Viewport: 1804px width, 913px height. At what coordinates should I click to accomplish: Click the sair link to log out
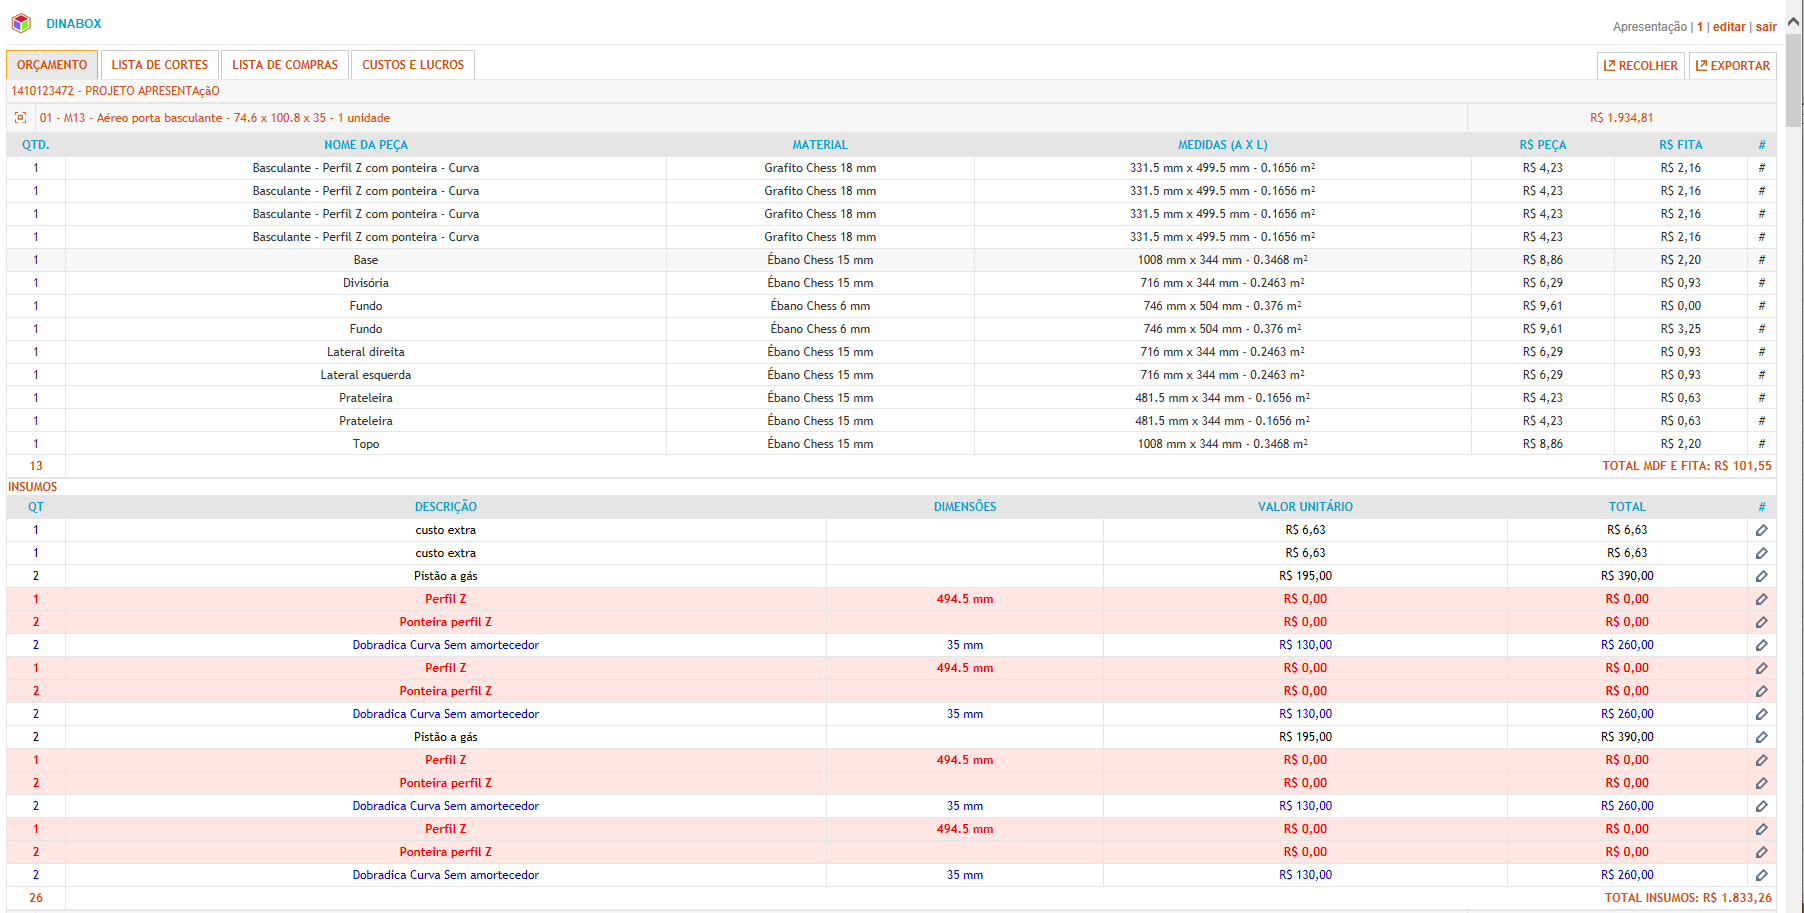coord(1766,27)
